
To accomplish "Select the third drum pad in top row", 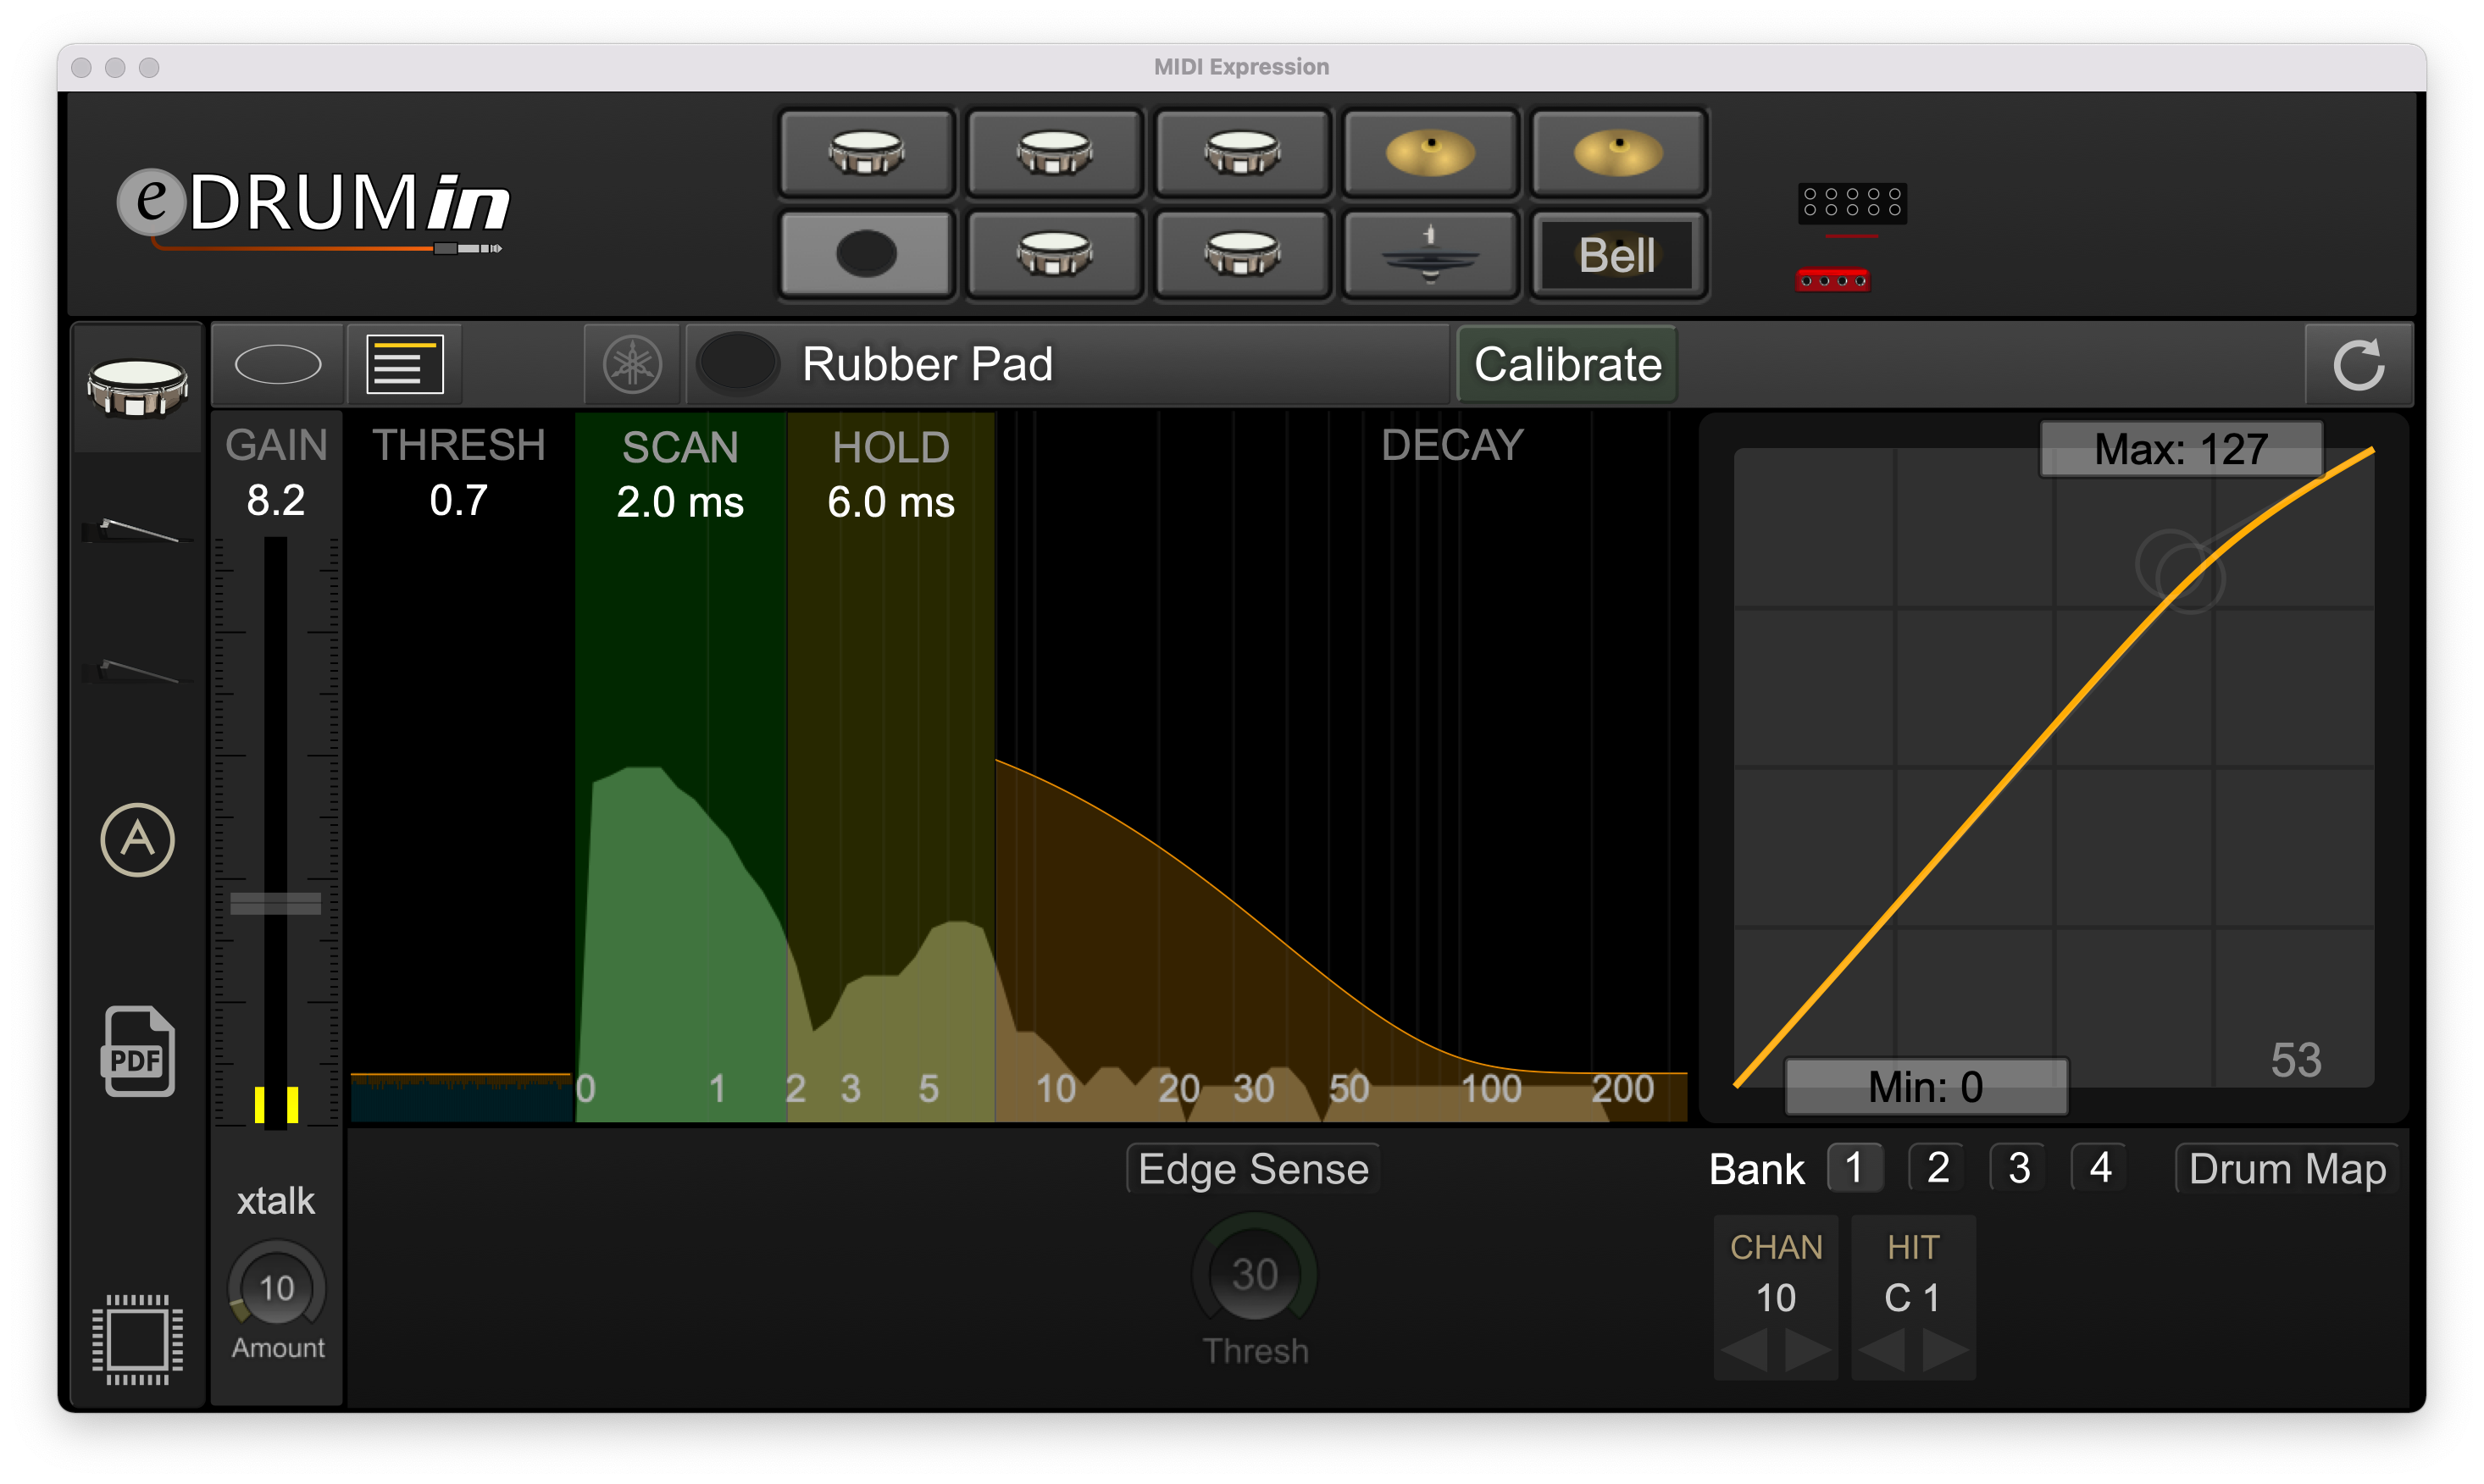I will (x=1242, y=153).
